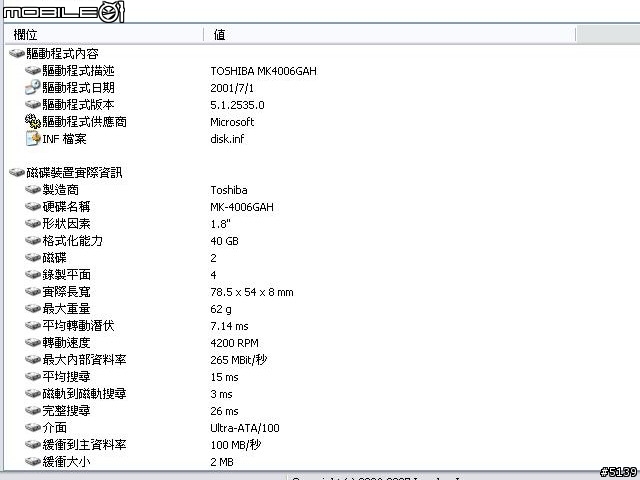
Task: Click the icon beside 格式化能力
Action: point(33,240)
